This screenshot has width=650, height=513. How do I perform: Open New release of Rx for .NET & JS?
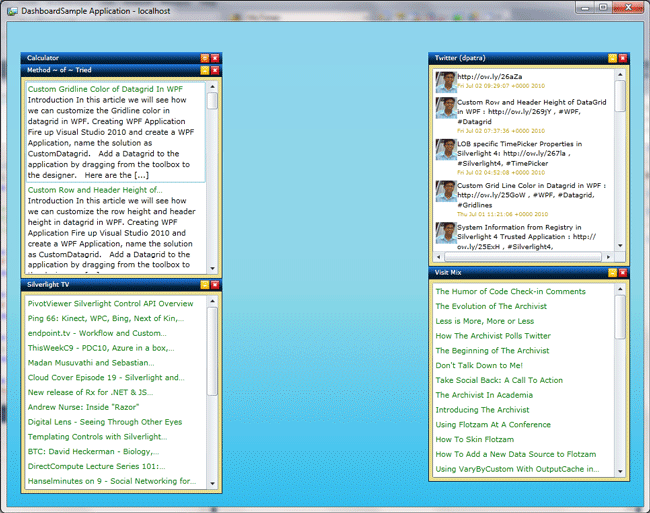[x=90, y=392]
